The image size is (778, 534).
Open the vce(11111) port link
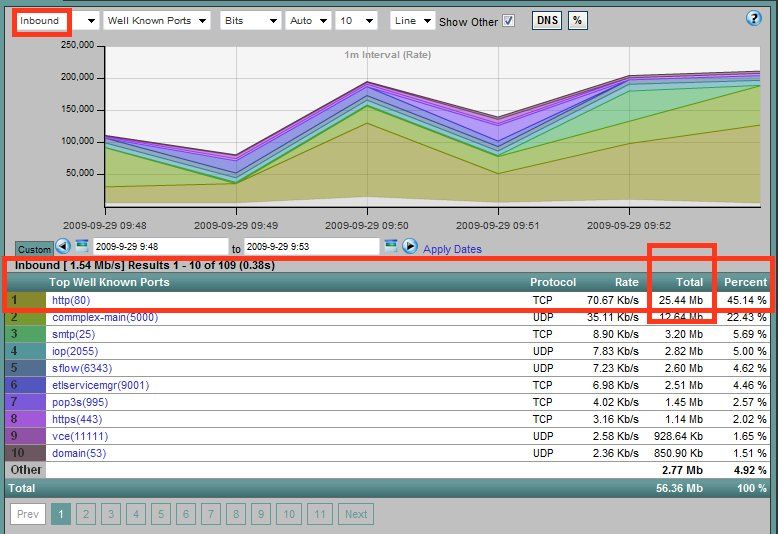click(80, 436)
